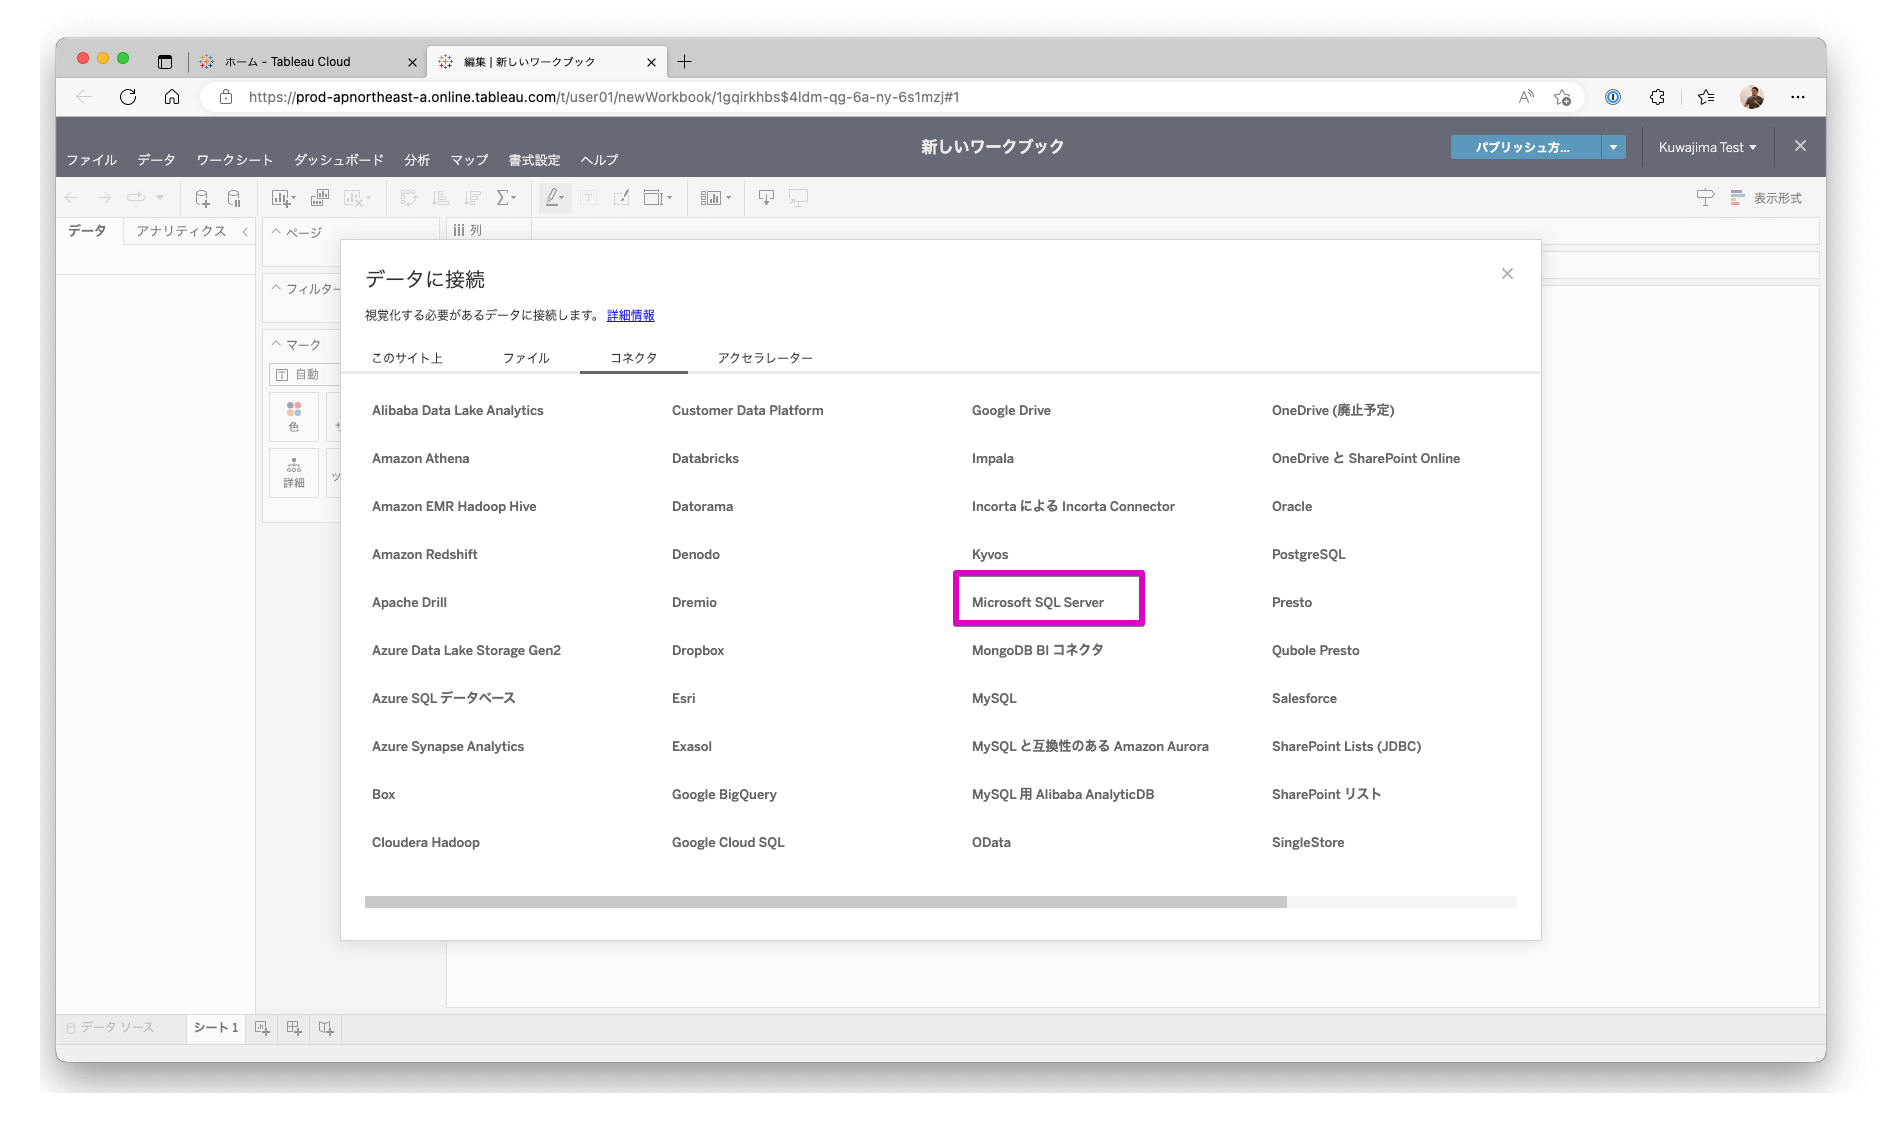This screenshot has width=1882, height=1136.
Task: Click the 詳細 detail mark card
Action: [x=294, y=473]
